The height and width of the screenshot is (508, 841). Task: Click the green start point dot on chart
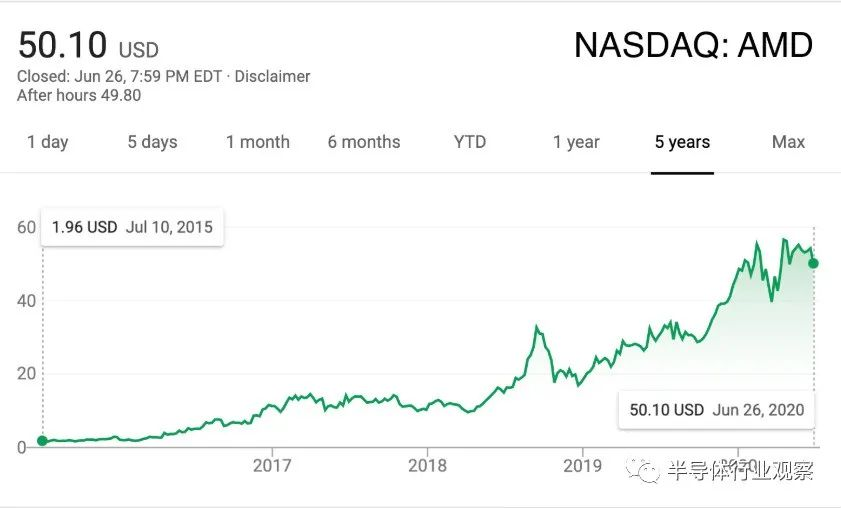click(x=42, y=441)
